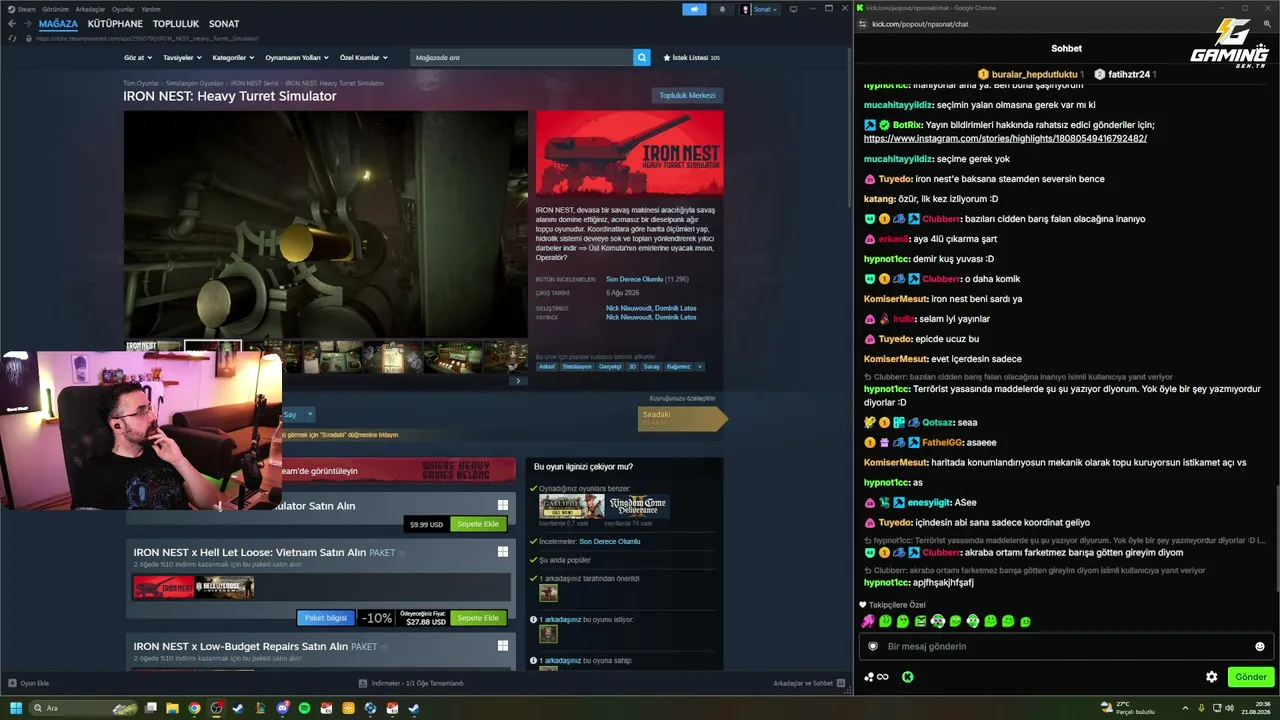Screen dimensions: 1280x720
Task: Insert the pink emote from followers-only row
Action: point(868,621)
